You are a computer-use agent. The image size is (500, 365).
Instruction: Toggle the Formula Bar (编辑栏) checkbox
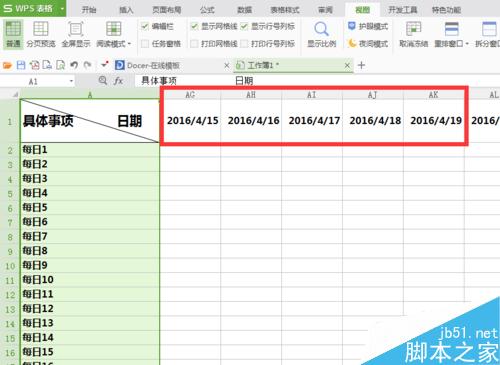tap(145, 26)
